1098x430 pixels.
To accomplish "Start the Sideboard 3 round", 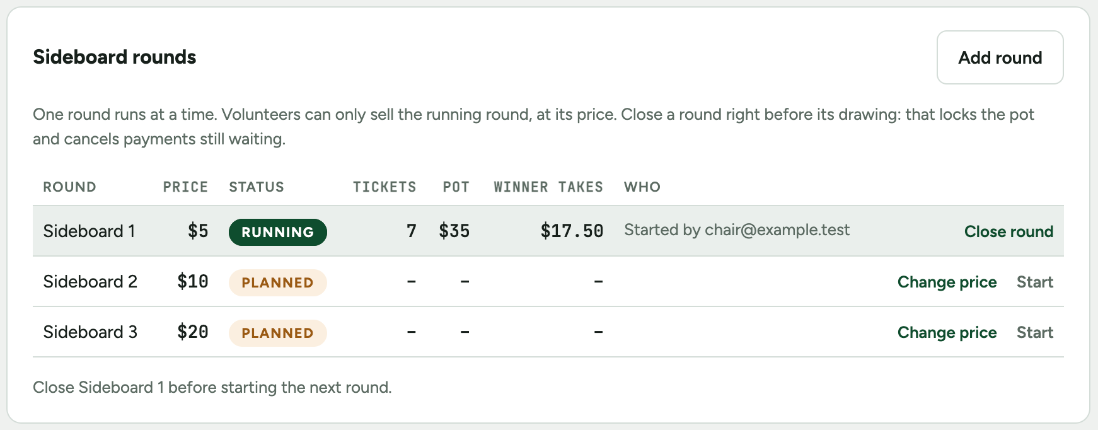I will (1035, 333).
